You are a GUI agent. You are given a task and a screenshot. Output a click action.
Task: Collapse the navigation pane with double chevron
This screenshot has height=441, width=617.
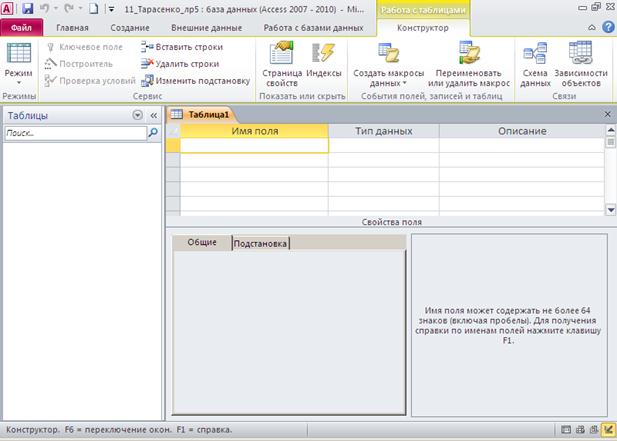point(153,116)
